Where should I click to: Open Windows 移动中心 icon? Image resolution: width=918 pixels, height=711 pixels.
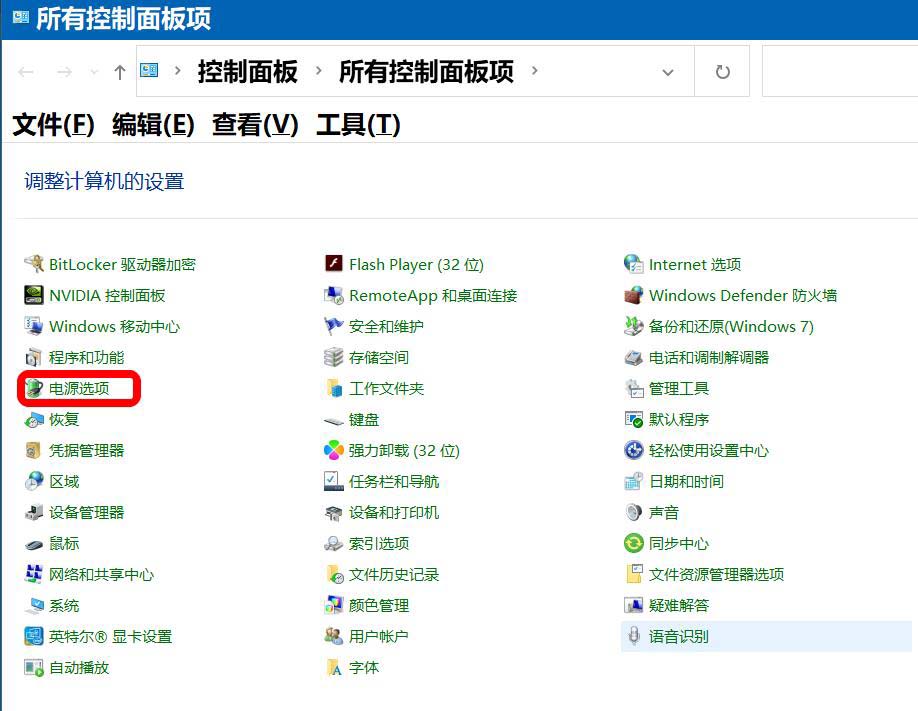(34, 326)
